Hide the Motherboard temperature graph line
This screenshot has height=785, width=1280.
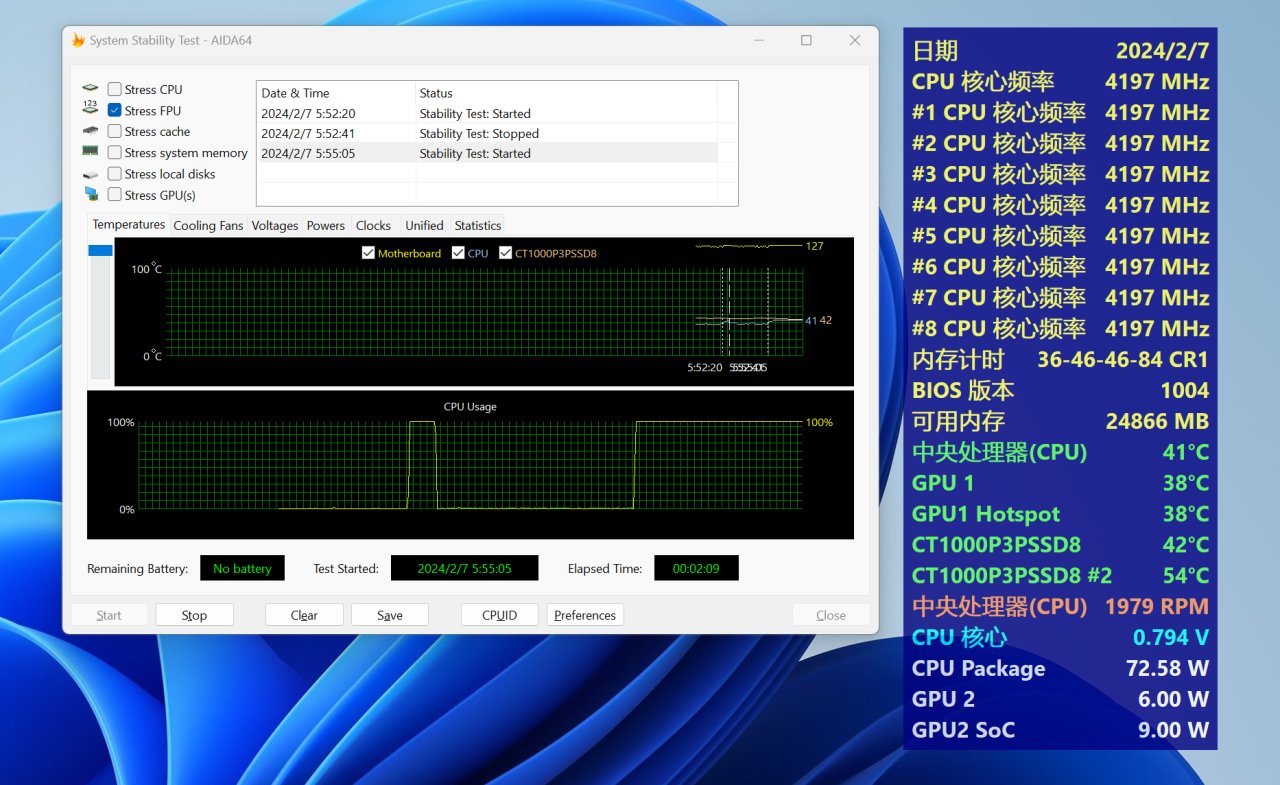368,253
